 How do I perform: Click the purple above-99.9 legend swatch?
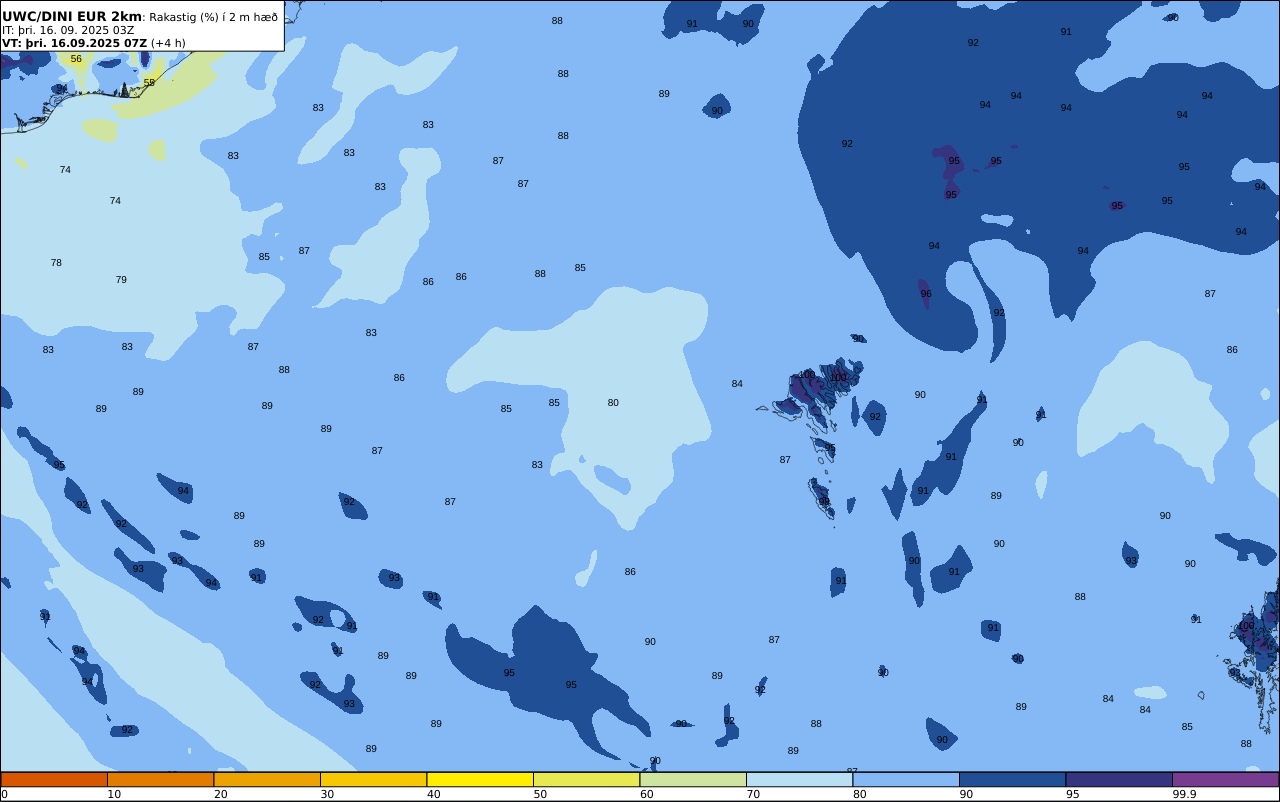1225,779
